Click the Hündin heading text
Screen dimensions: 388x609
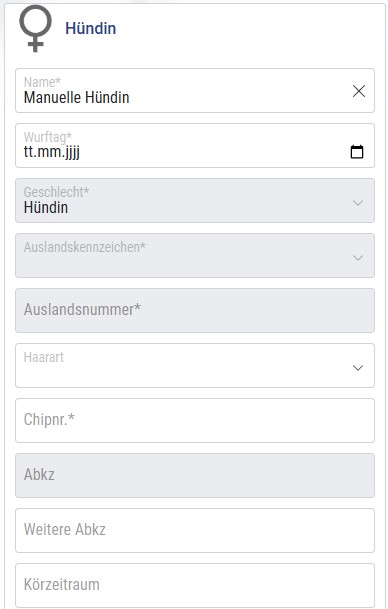click(90, 28)
